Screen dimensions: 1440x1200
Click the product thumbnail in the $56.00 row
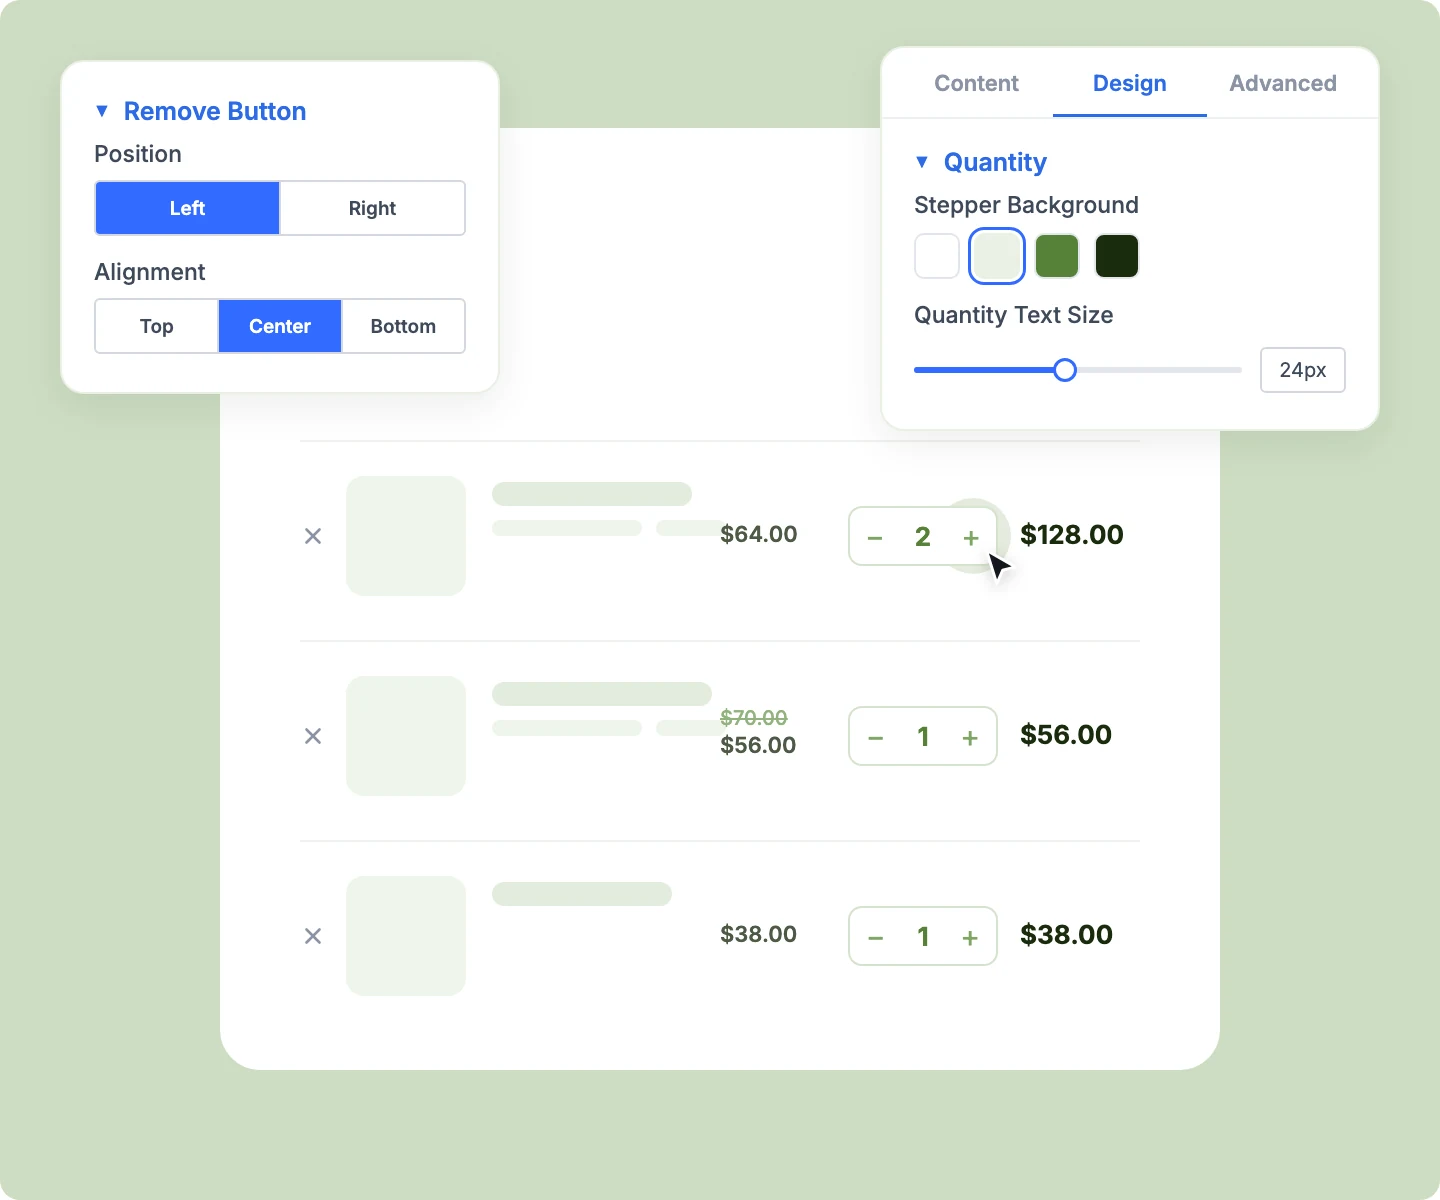pos(406,736)
